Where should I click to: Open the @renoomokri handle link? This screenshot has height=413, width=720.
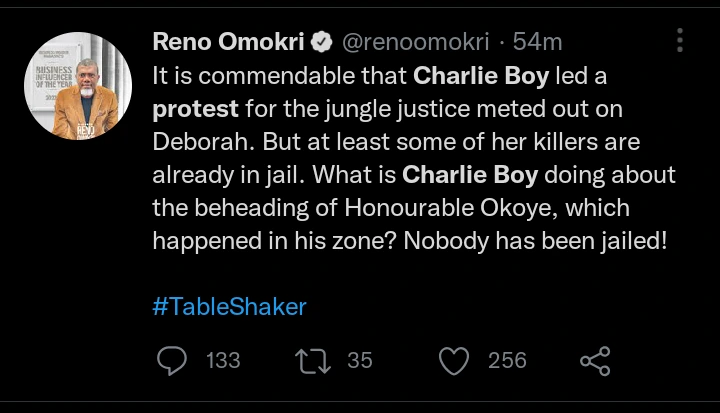pyautogui.click(x=416, y=42)
